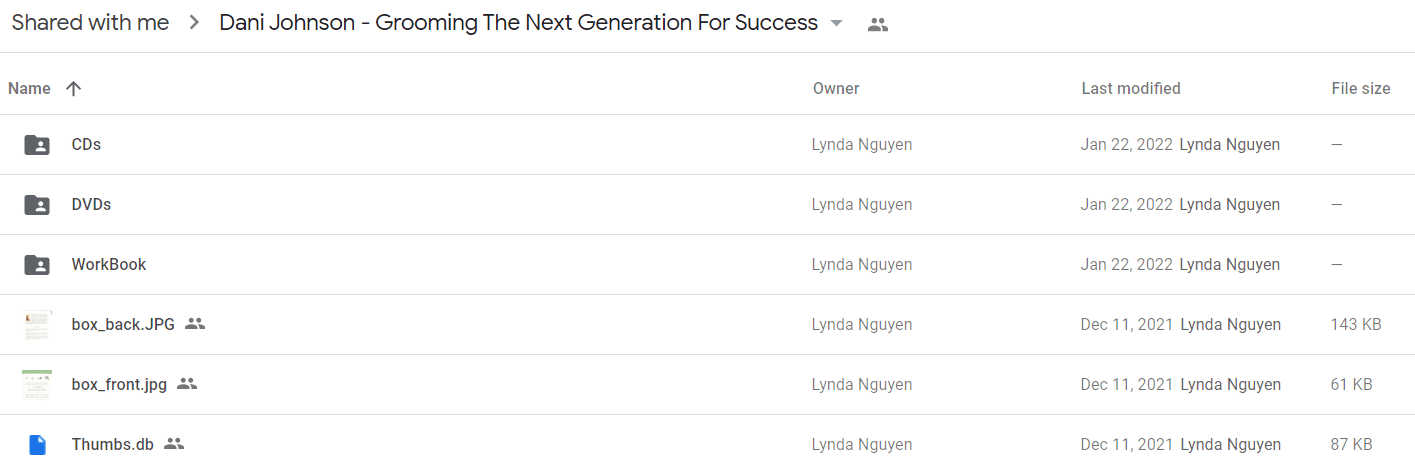
Task: Click the Name column header
Action: click(29, 88)
